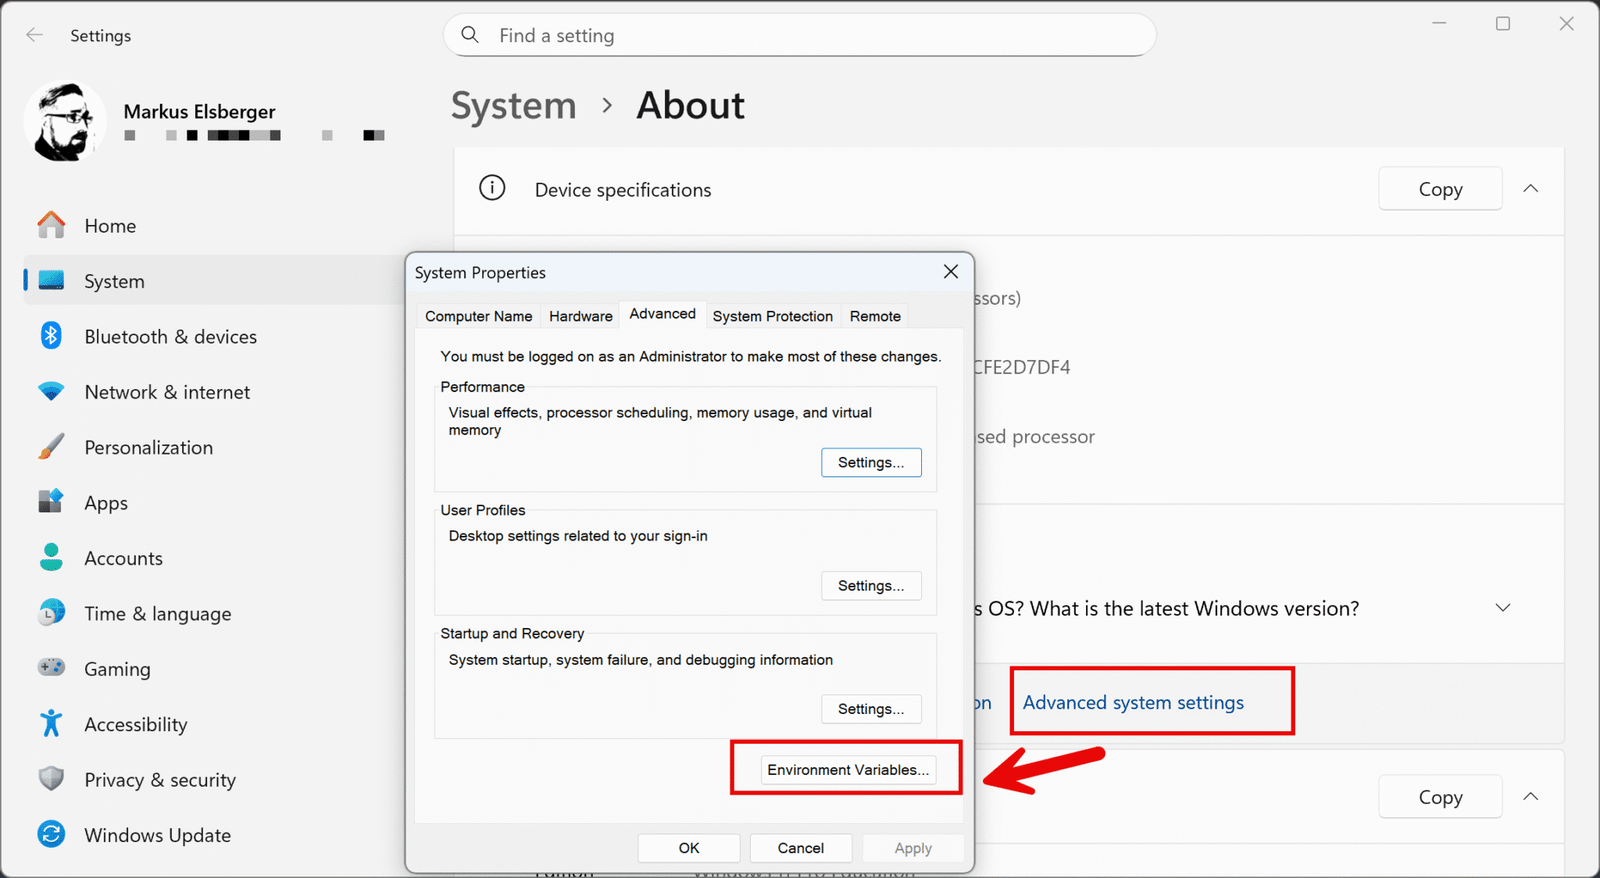The height and width of the screenshot is (878, 1600).
Task: Click the Find a setting search field
Action: 800,35
